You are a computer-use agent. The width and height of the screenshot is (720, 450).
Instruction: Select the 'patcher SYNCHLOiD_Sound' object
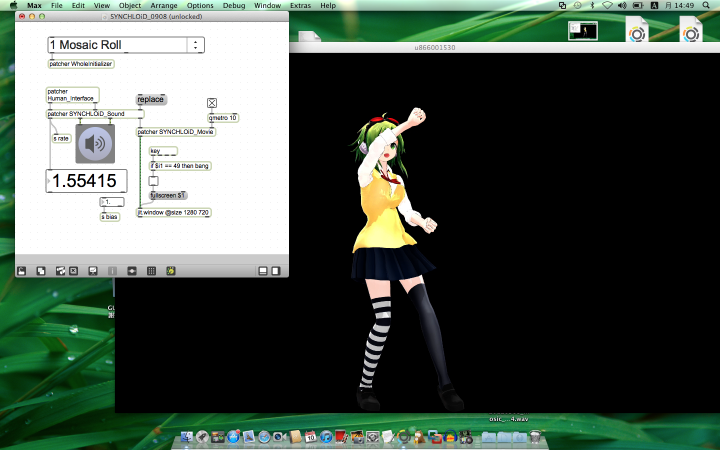coord(95,114)
